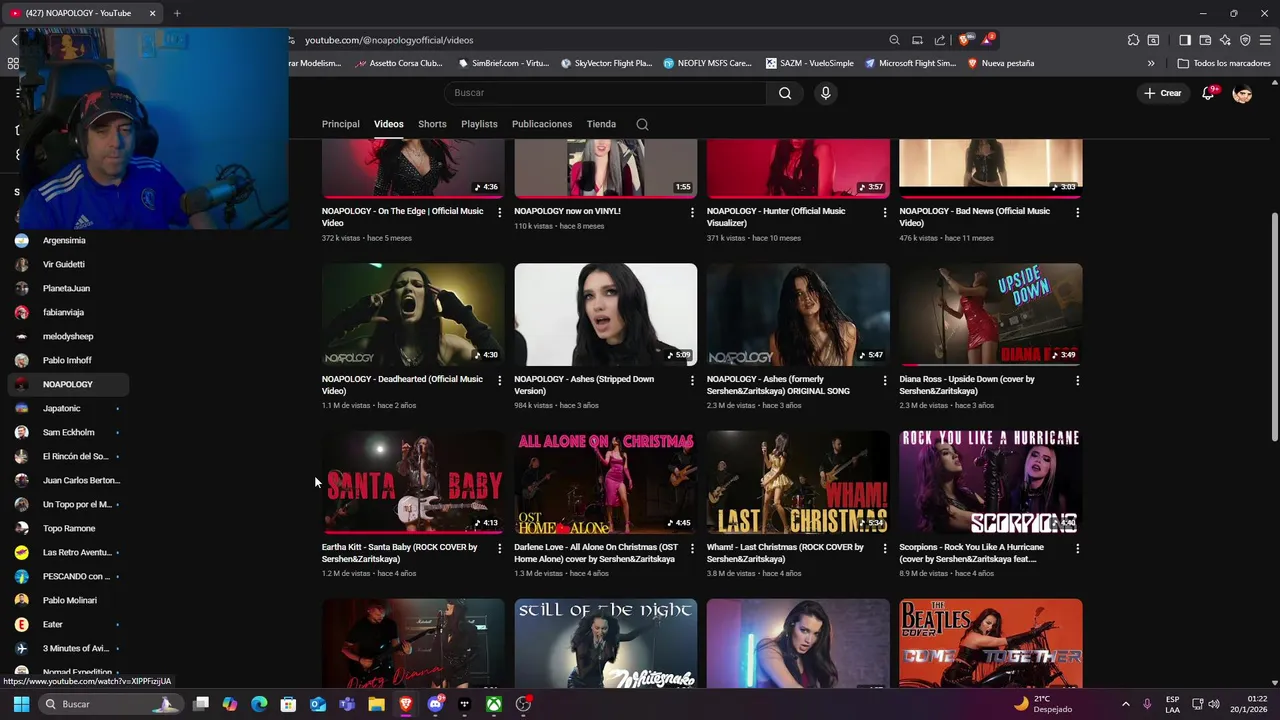This screenshot has height=720, width=1280.
Task: Open the weather widget showing 21°C Despejado
Action: [x=1042, y=704]
